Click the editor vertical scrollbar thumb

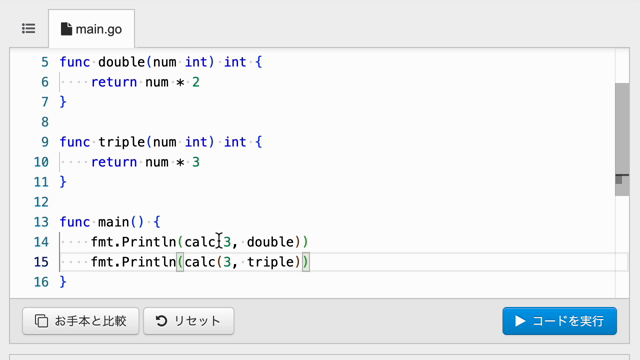pos(622,139)
